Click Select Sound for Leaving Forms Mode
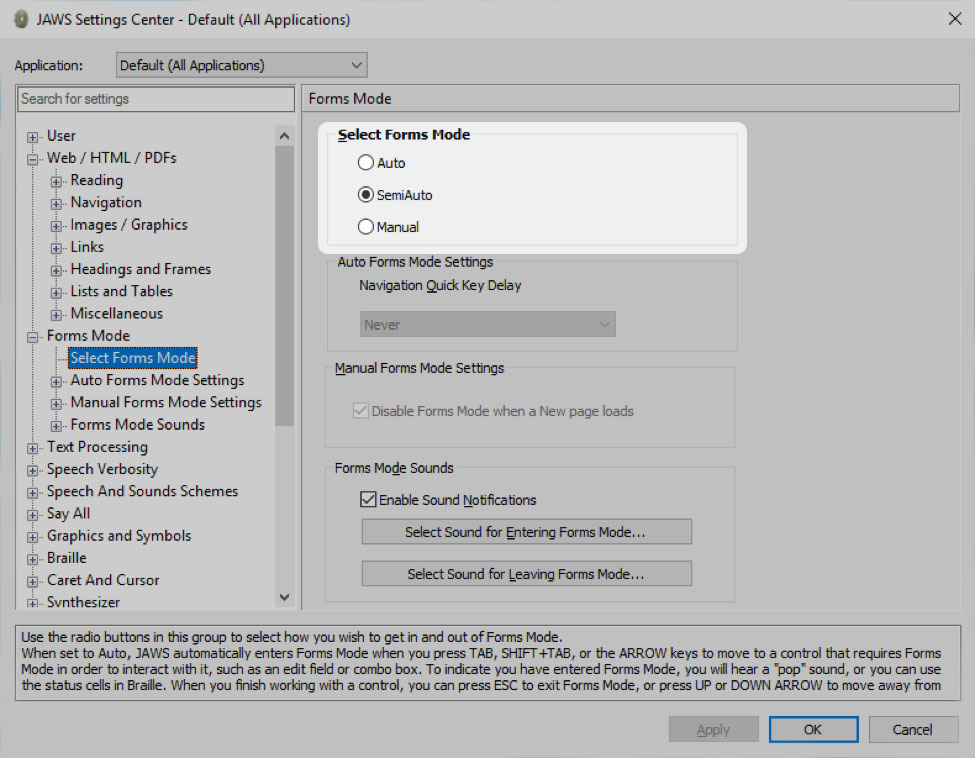Viewport: 975px width, 758px height. click(x=526, y=574)
